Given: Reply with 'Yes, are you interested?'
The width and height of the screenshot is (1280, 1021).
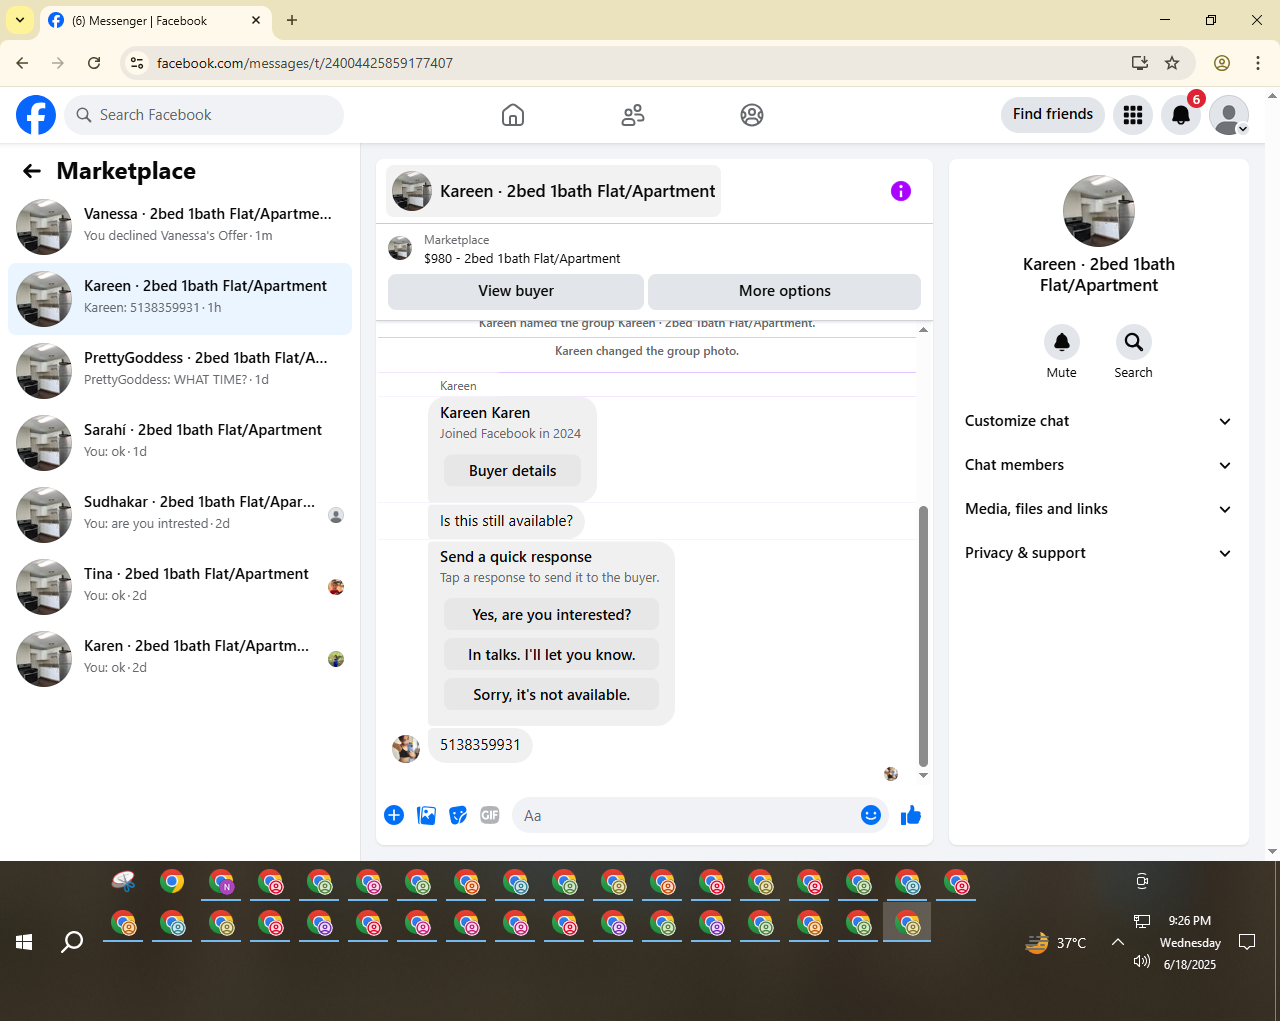Looking at the screenshot, I should [552, 615].
